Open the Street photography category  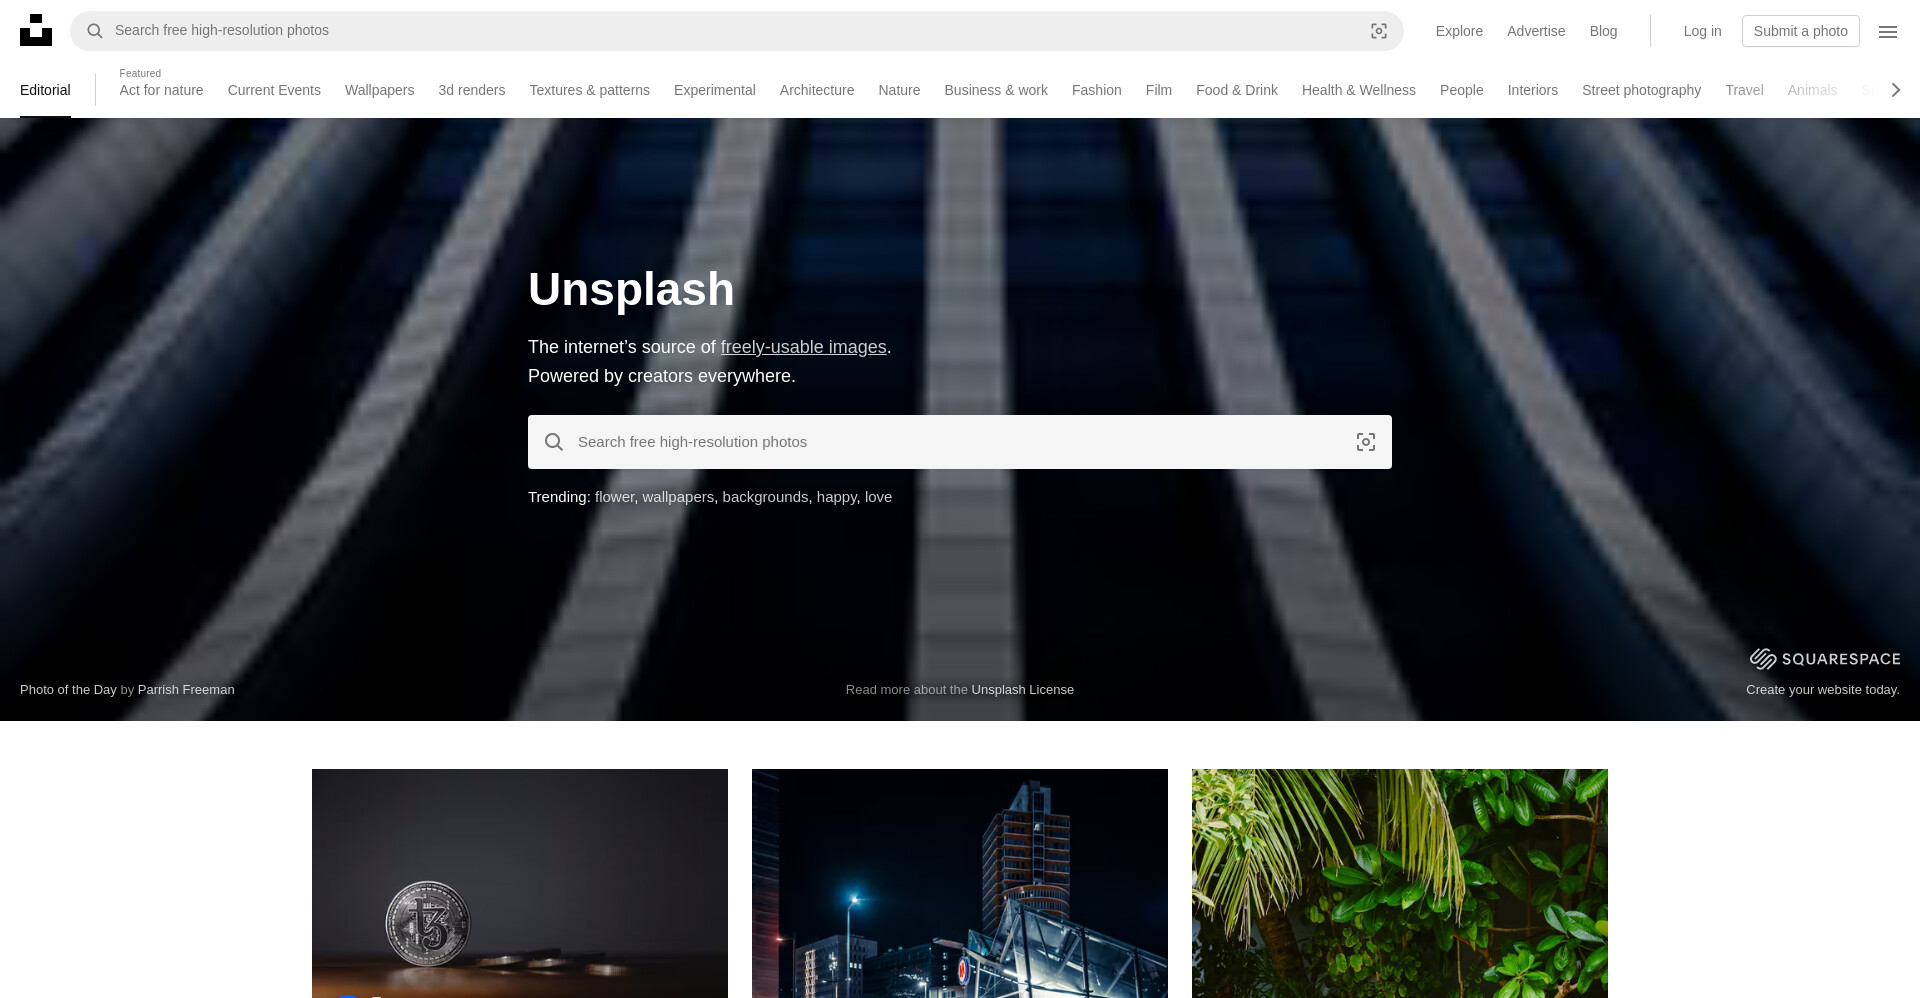coord(1641,90)
